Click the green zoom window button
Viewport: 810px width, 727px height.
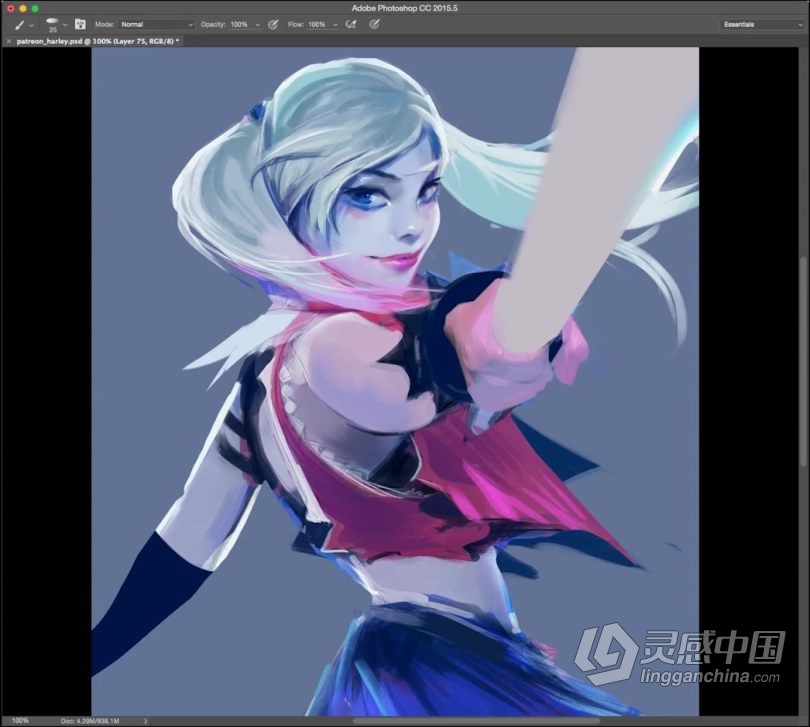(x=35, y=8)
